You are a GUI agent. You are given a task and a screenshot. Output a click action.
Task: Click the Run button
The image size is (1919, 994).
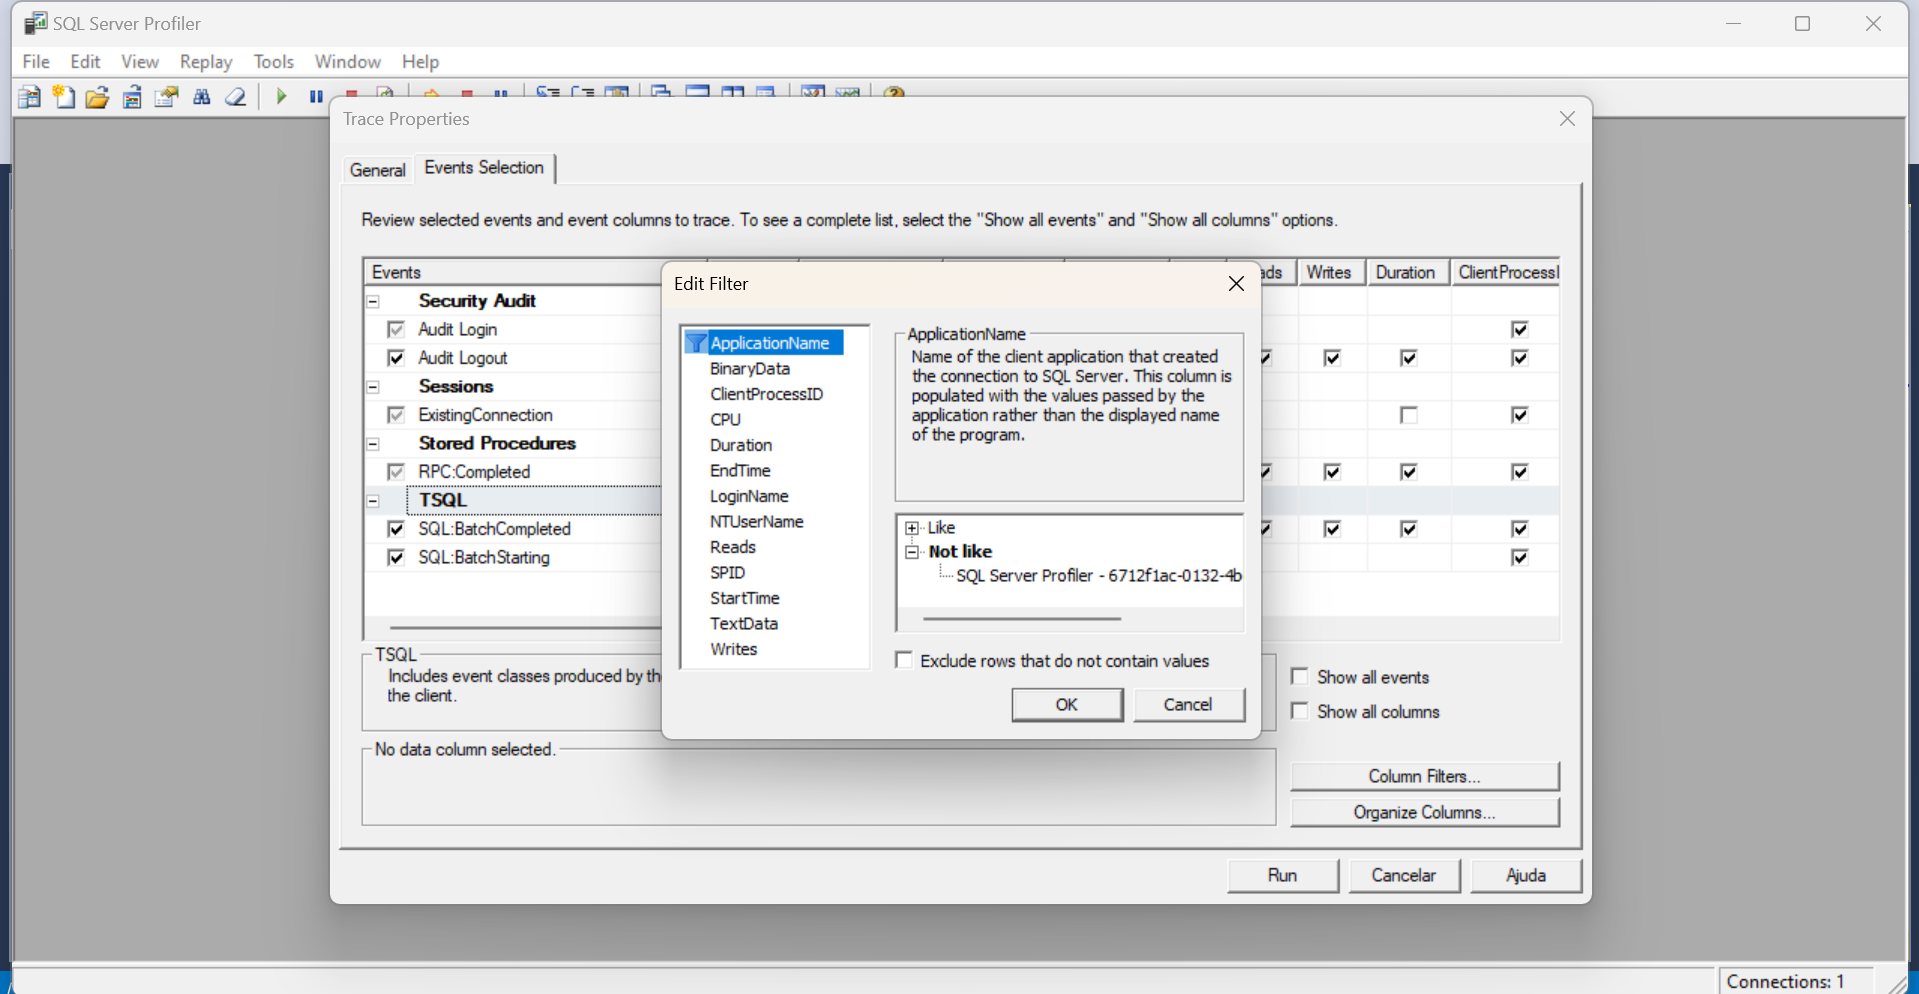point(1282,876)
